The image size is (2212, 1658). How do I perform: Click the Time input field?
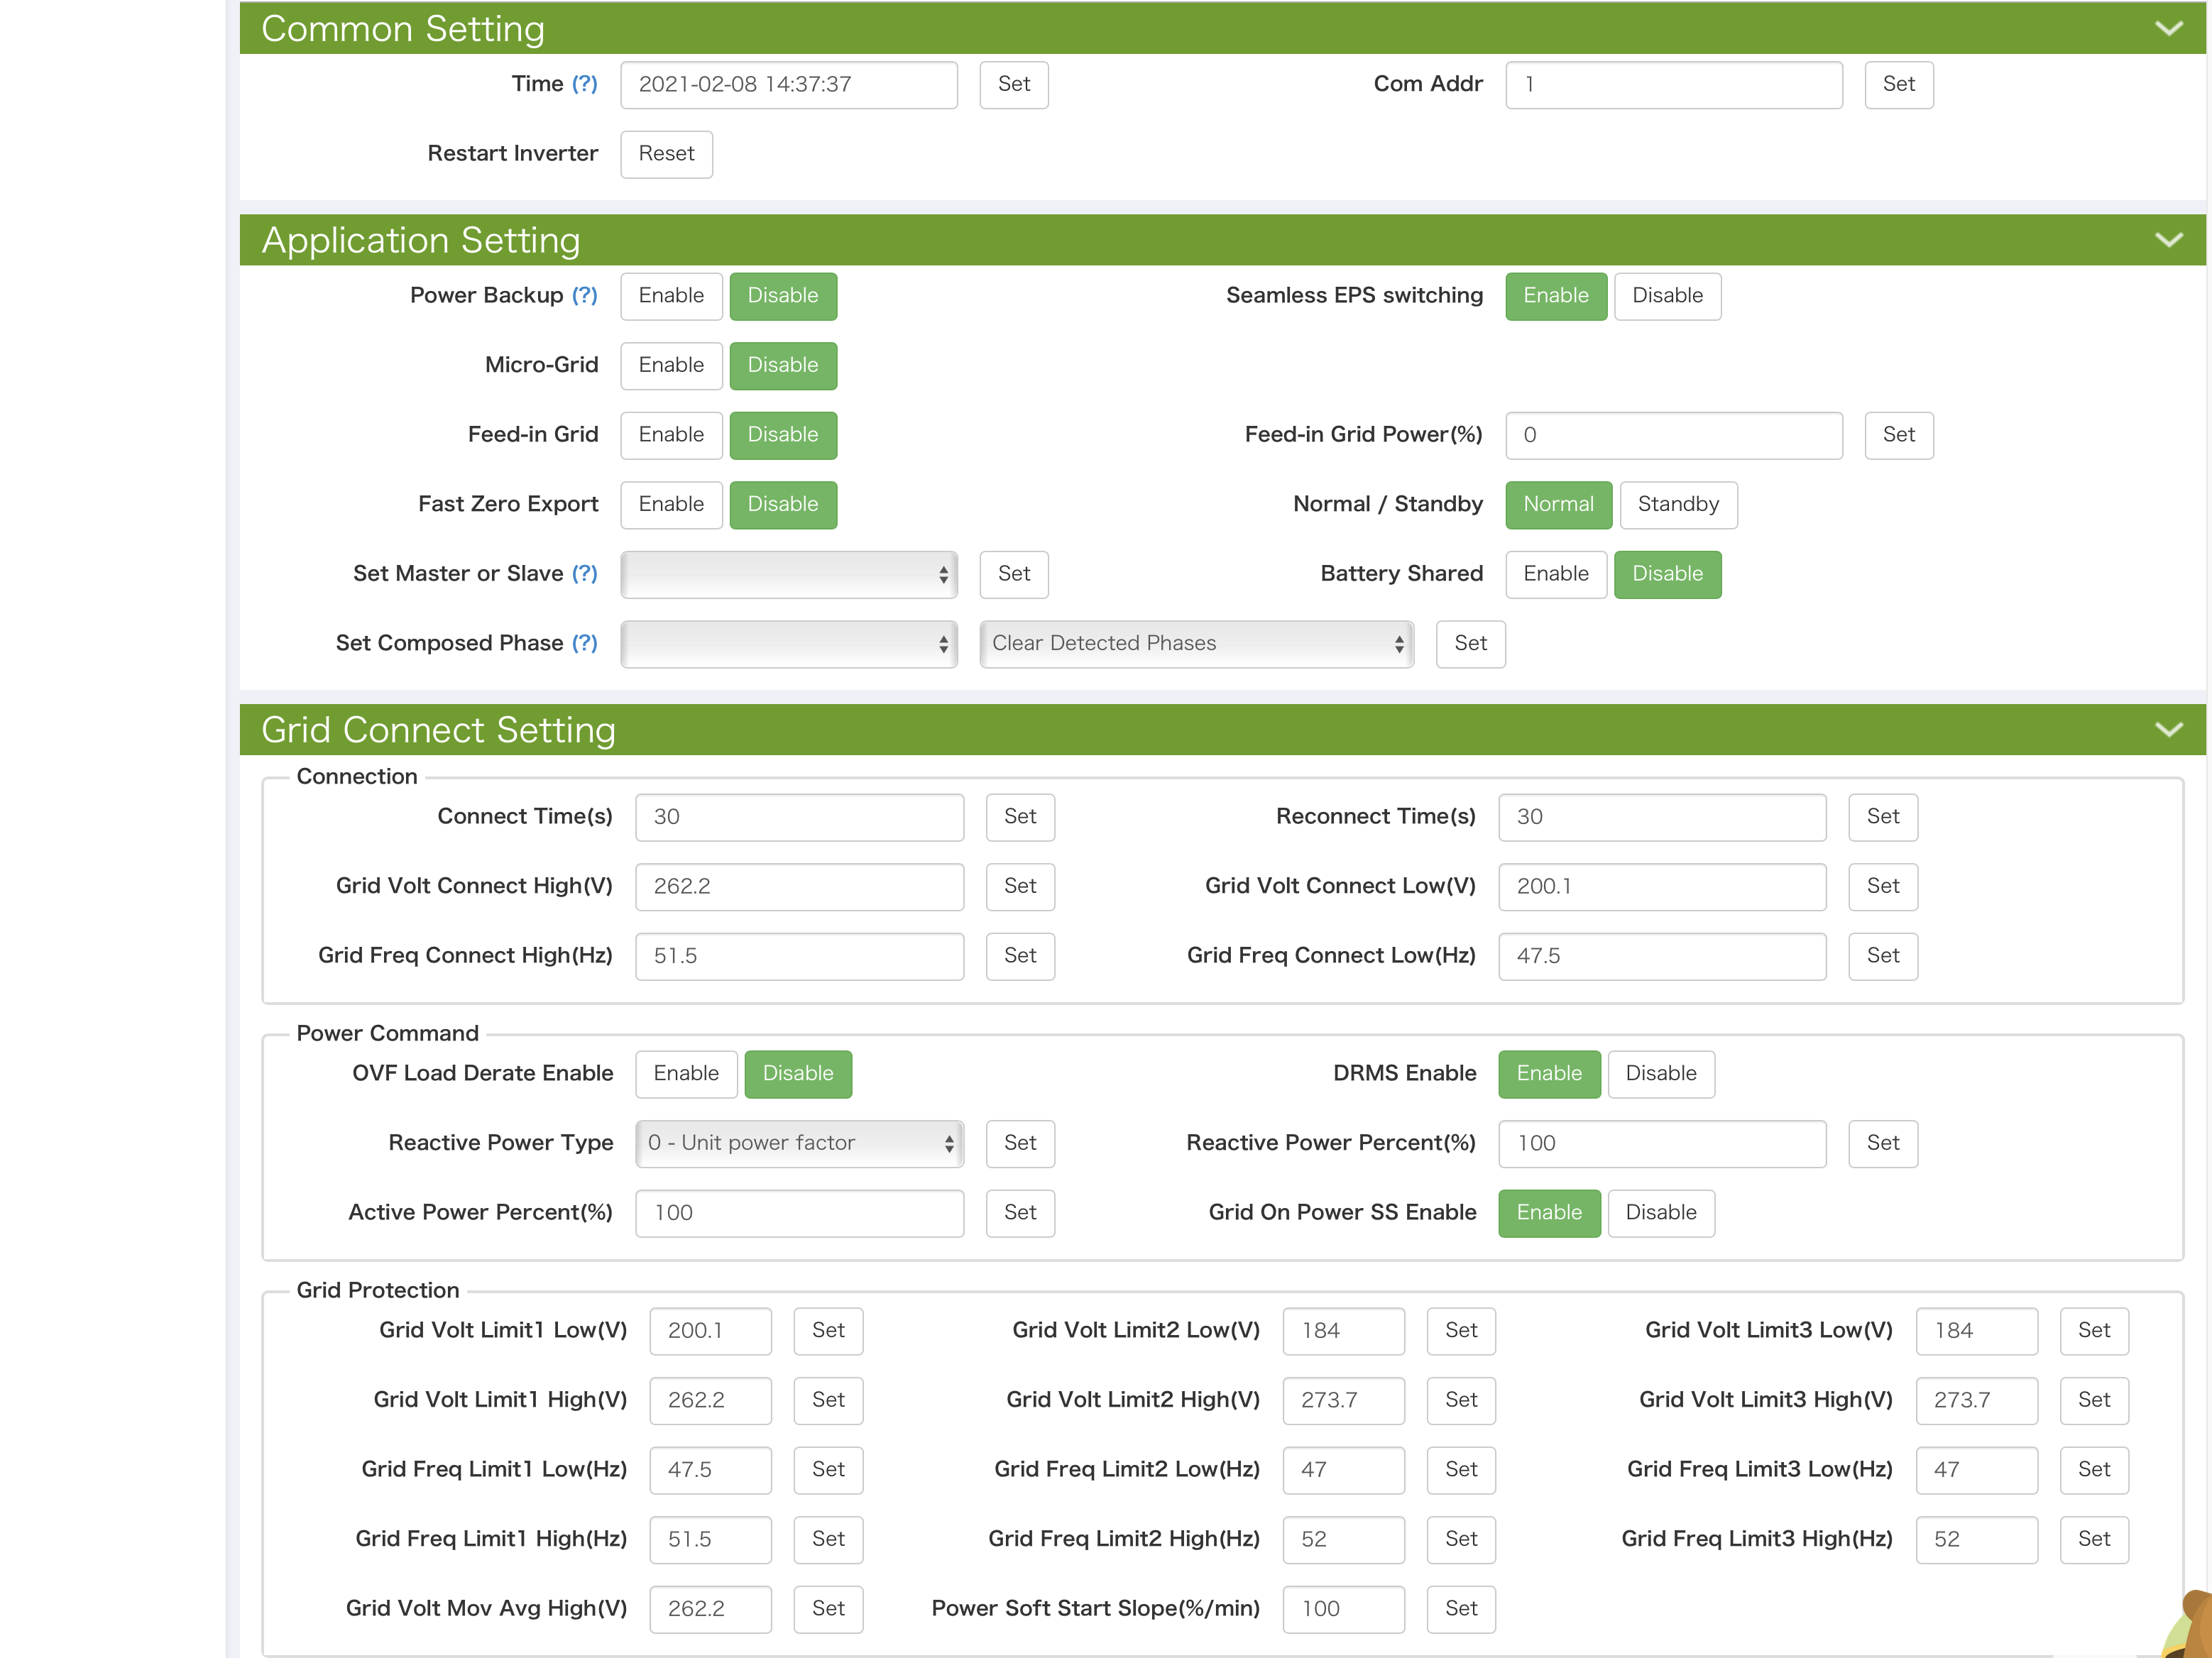coord(789,85)
